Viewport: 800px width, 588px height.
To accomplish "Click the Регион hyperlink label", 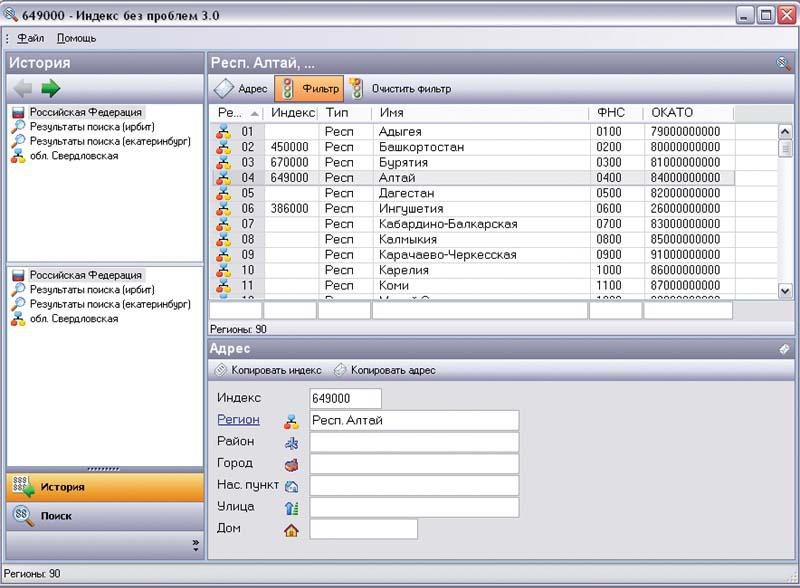I will (x=238, y=420).
